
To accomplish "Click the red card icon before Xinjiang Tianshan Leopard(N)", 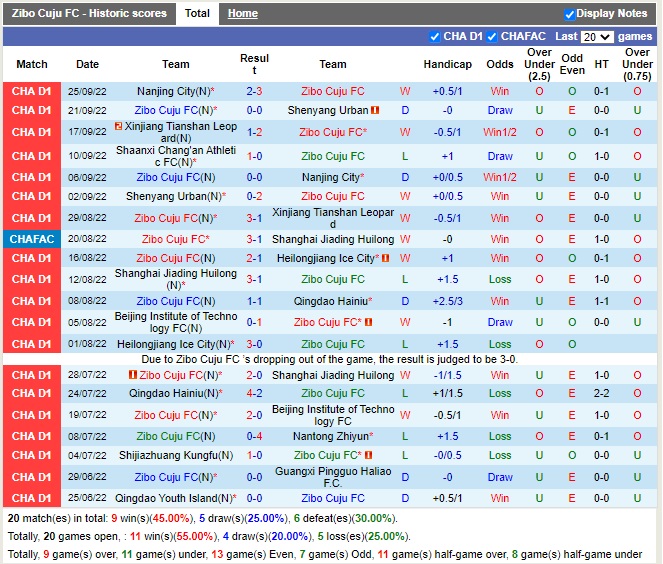I will (x=118, y=127).
